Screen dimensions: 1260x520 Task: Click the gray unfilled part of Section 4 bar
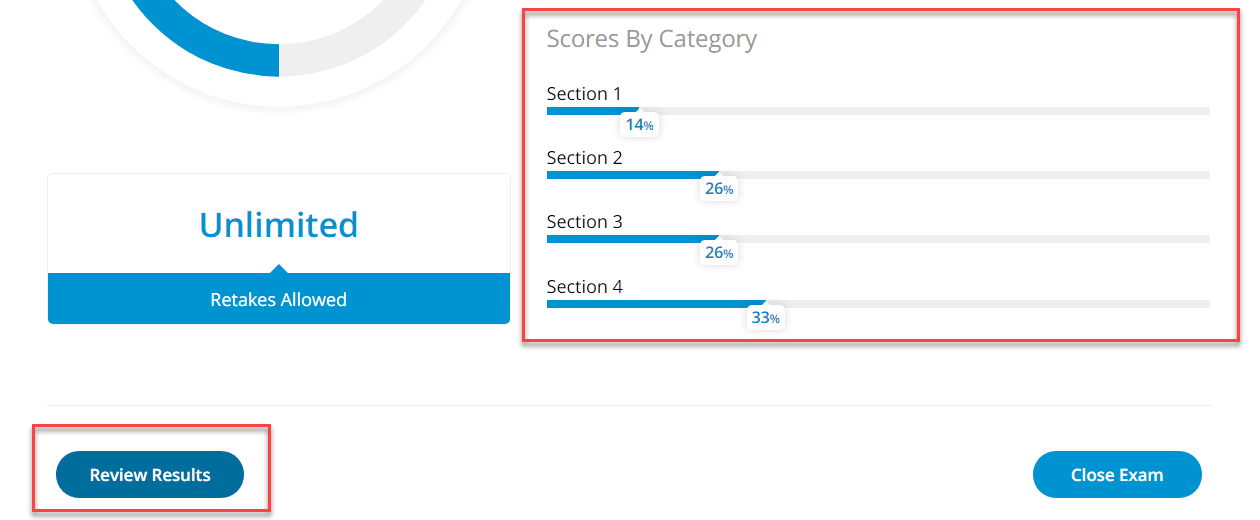point(988,304)
